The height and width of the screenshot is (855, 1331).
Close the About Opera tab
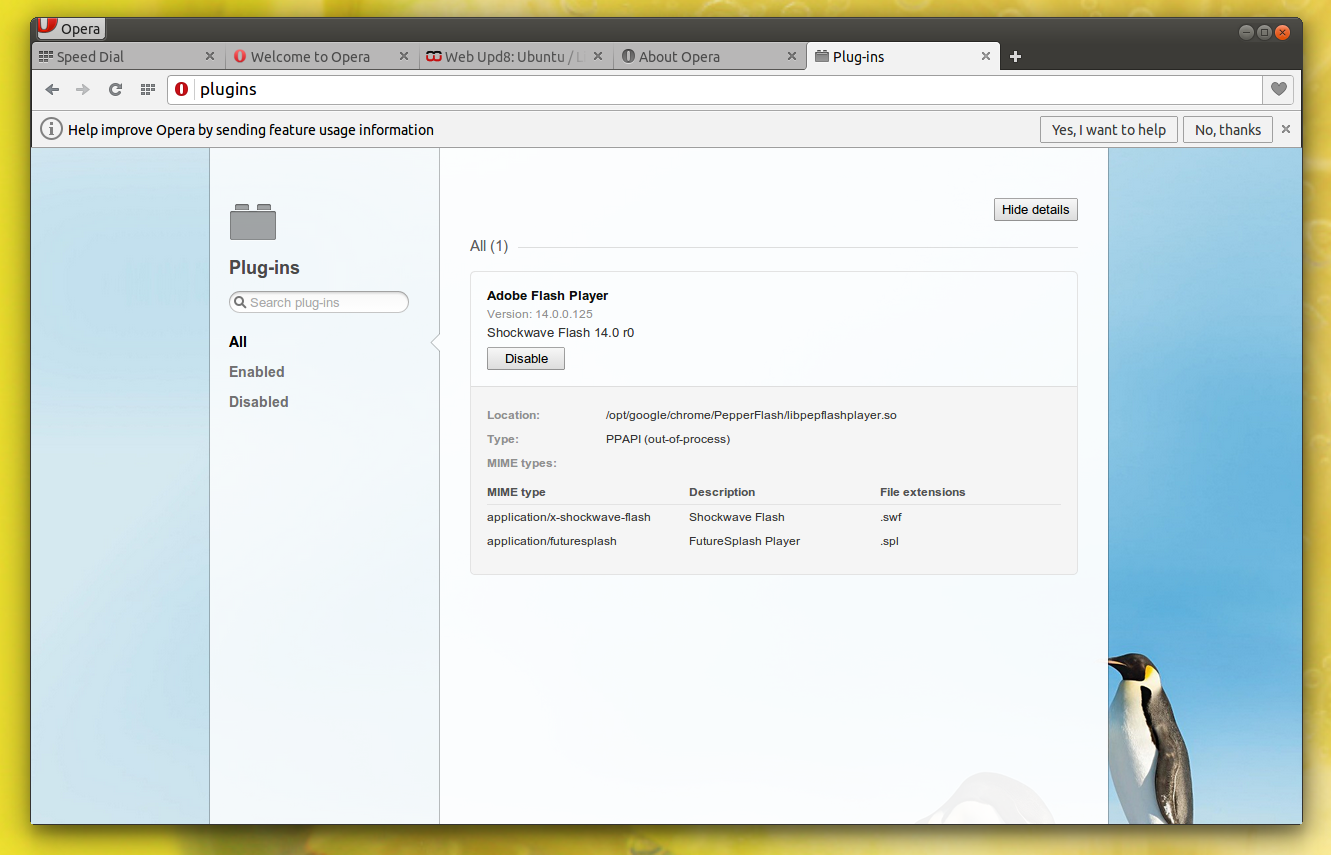coord(792,57)
